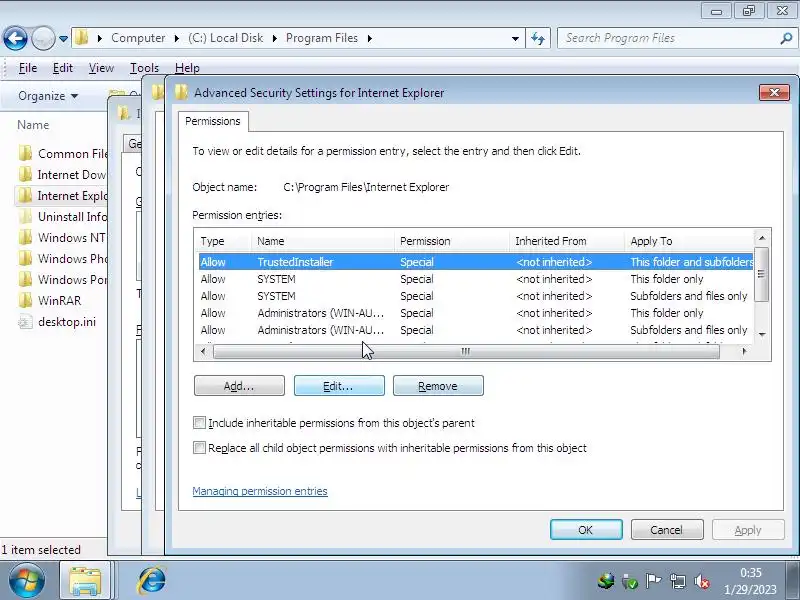Open the recent pages dropdown arrow

[63, 39]
